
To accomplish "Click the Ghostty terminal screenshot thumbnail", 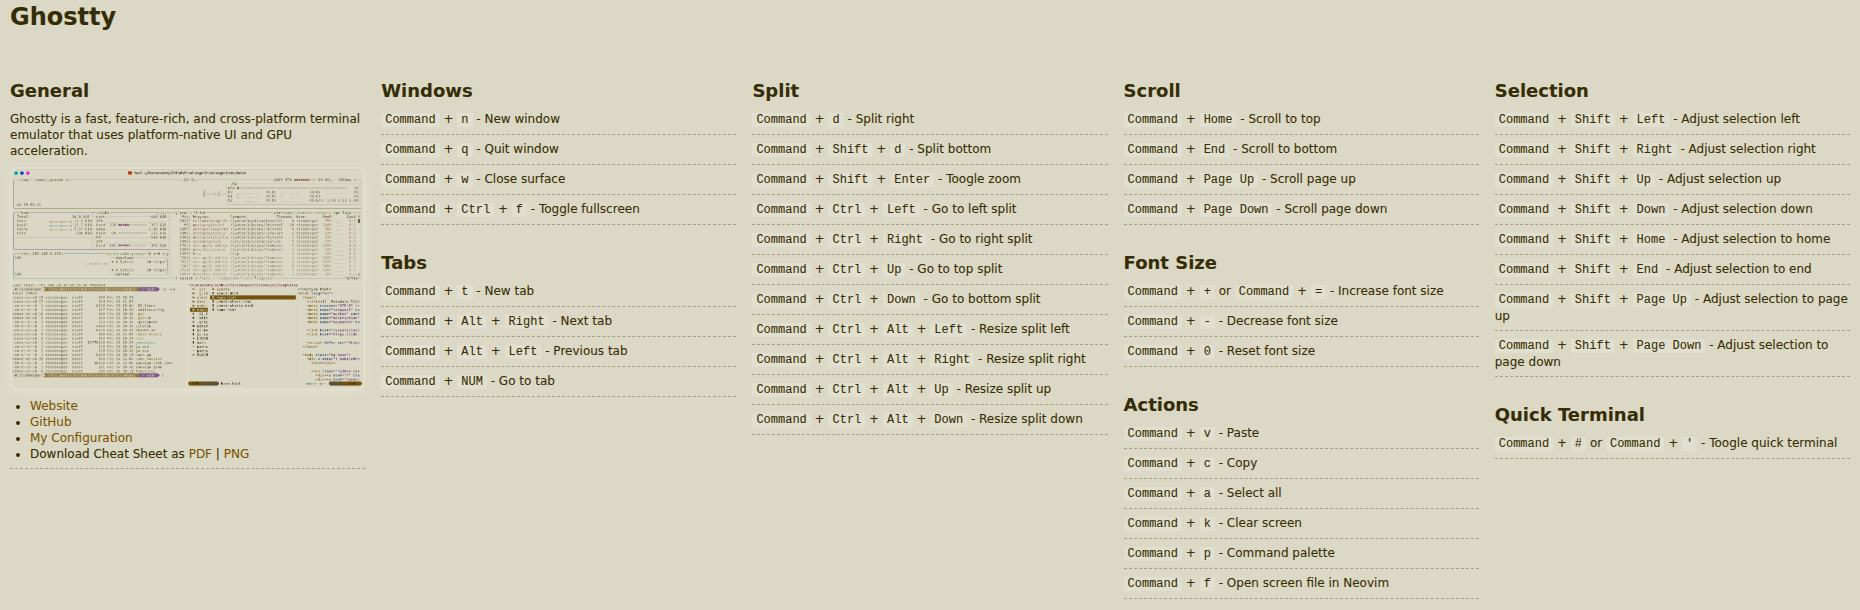I will click(187, 278).
